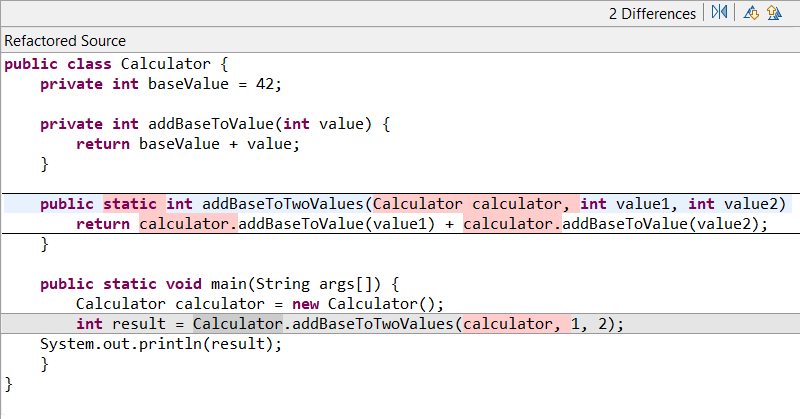Click the line 'private int baseValue = 42;'
The width and height of the screenshot is (800, 419).
point(161,84)
